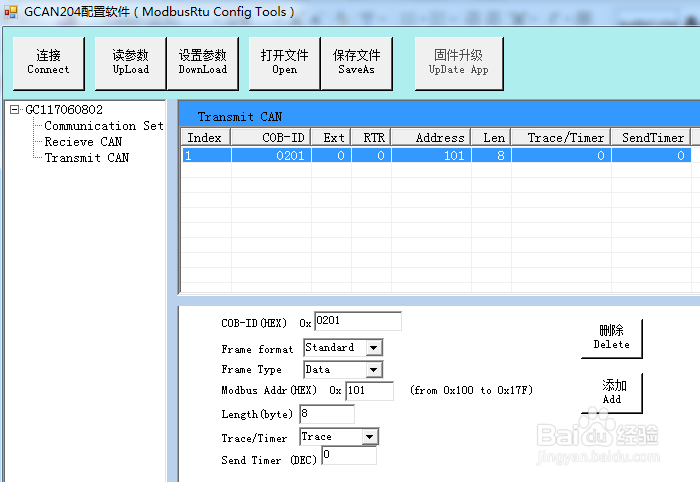Click the 设置参数 DownLoad button
Image resolution: width=700 pixels, height=482 pixels.
click(203, 63)
